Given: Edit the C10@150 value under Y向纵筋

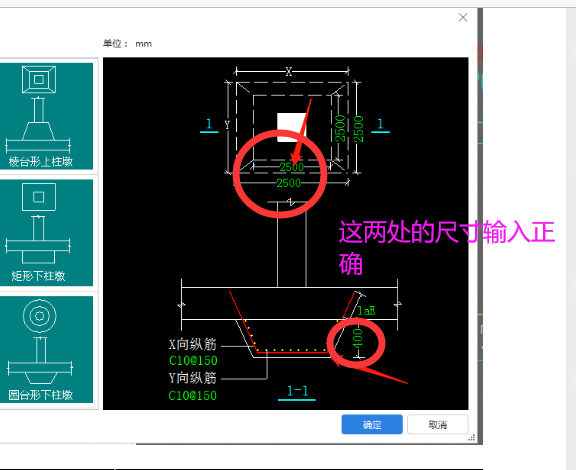Looking at the screenshot, I should [x=192, y=395].
